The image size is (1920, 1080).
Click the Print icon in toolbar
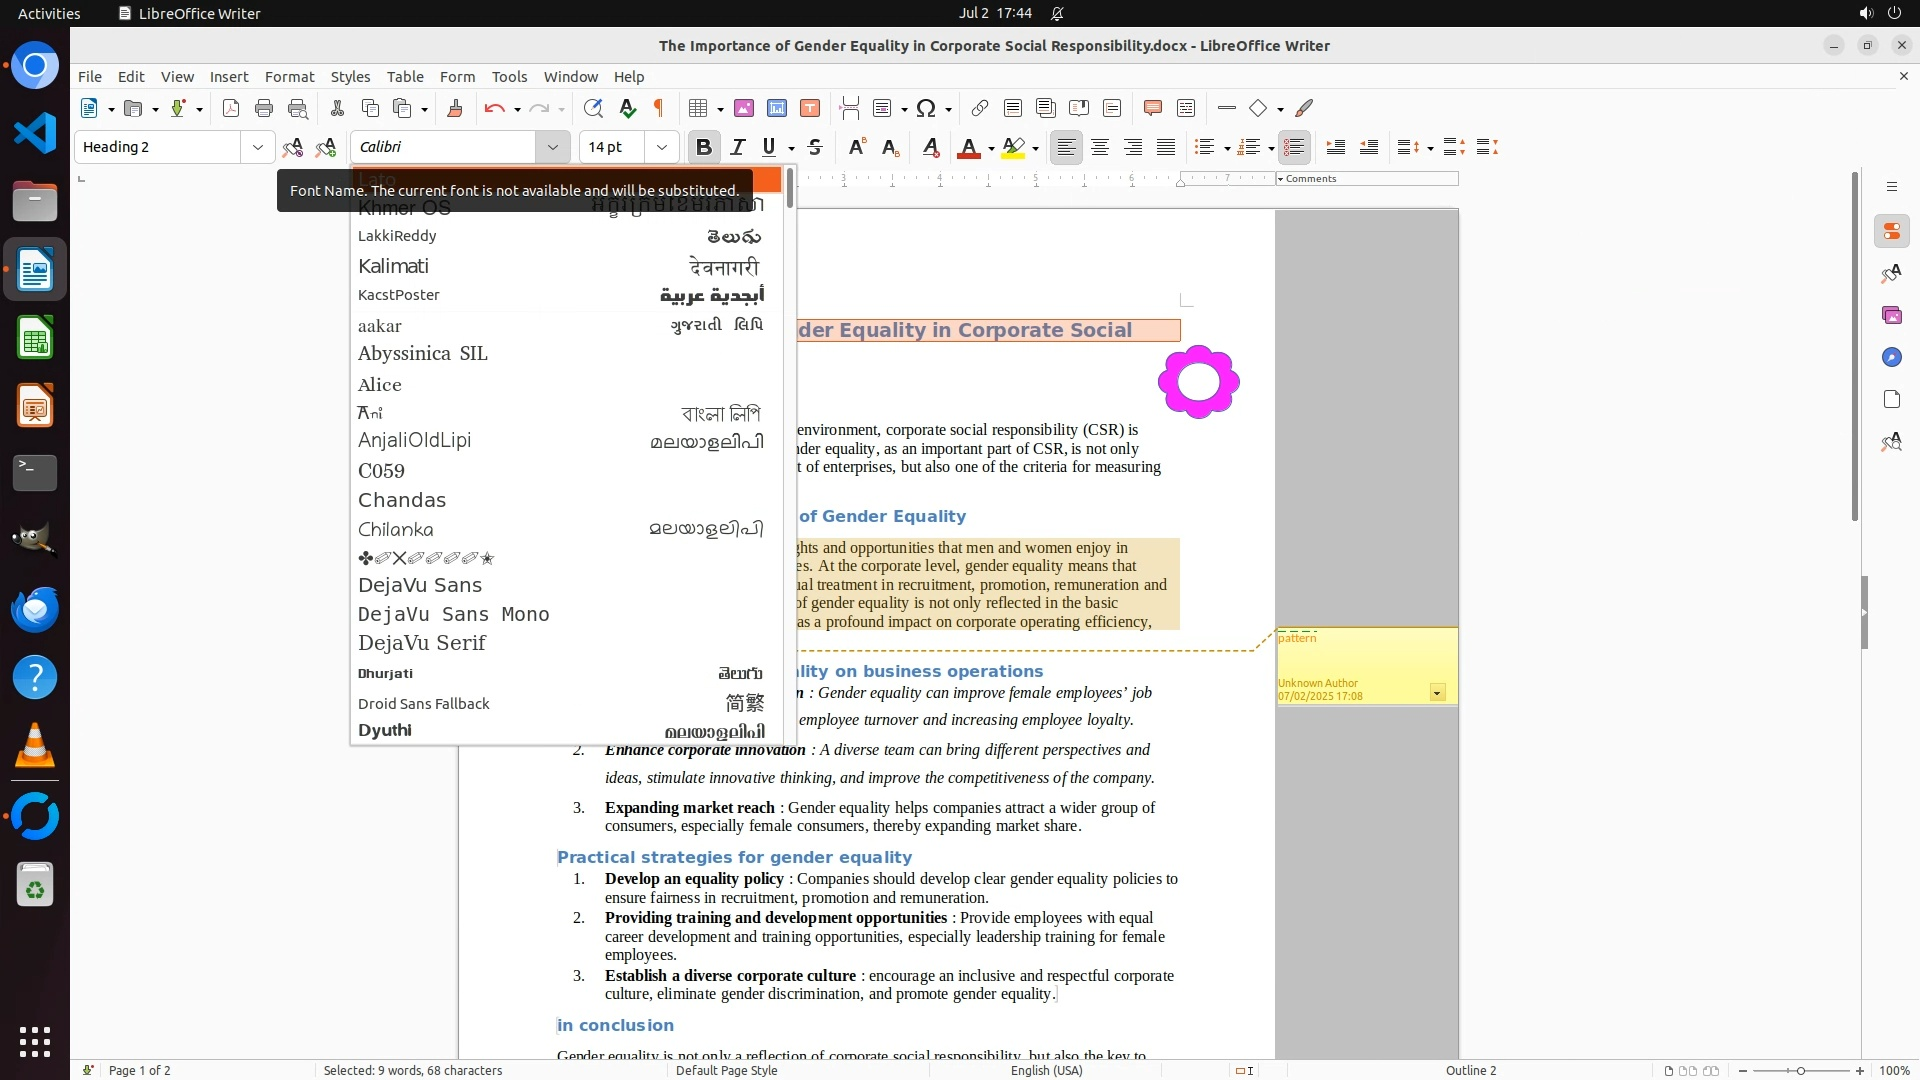tap(264, 108)
